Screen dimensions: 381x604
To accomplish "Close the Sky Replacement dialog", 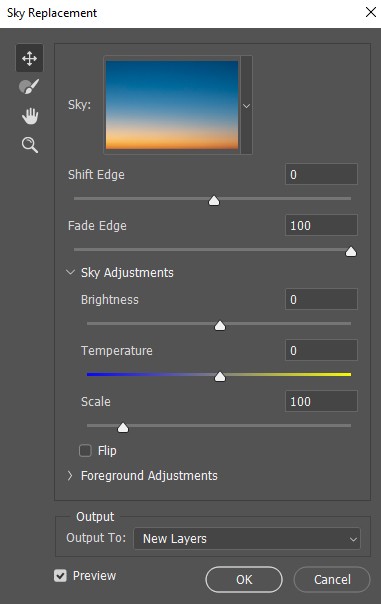I will coord(371,12).
